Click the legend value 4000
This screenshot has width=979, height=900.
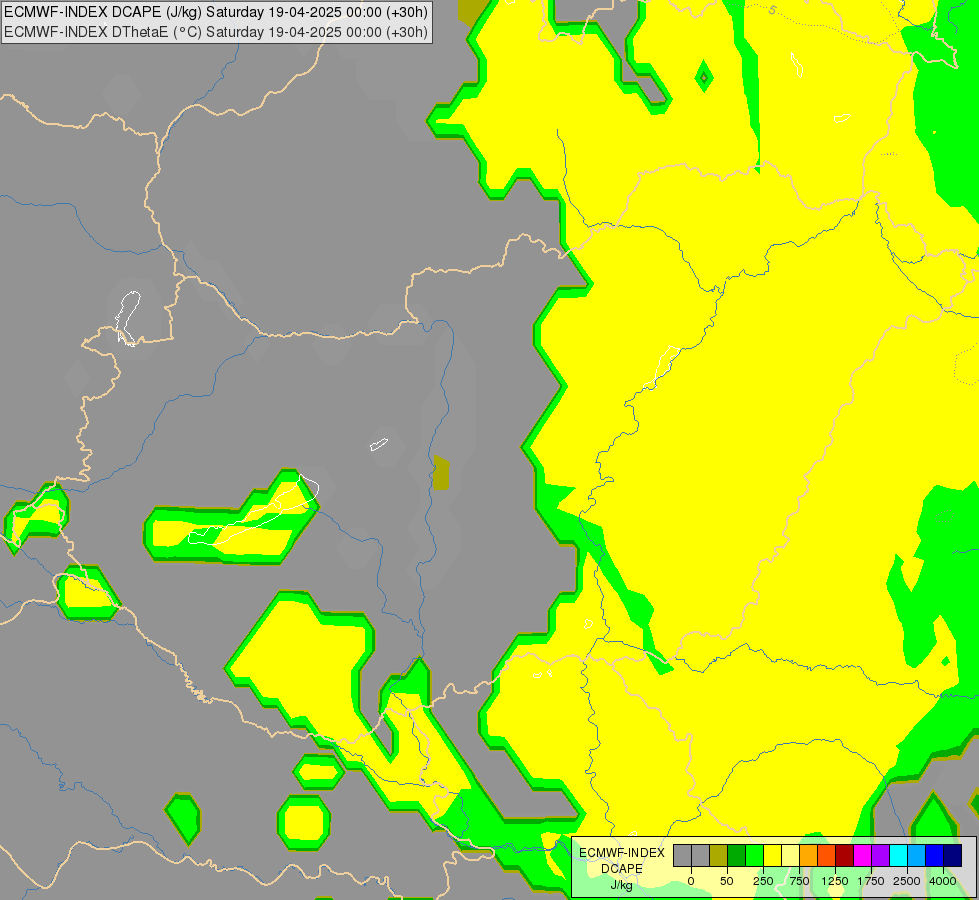point(943,881)
